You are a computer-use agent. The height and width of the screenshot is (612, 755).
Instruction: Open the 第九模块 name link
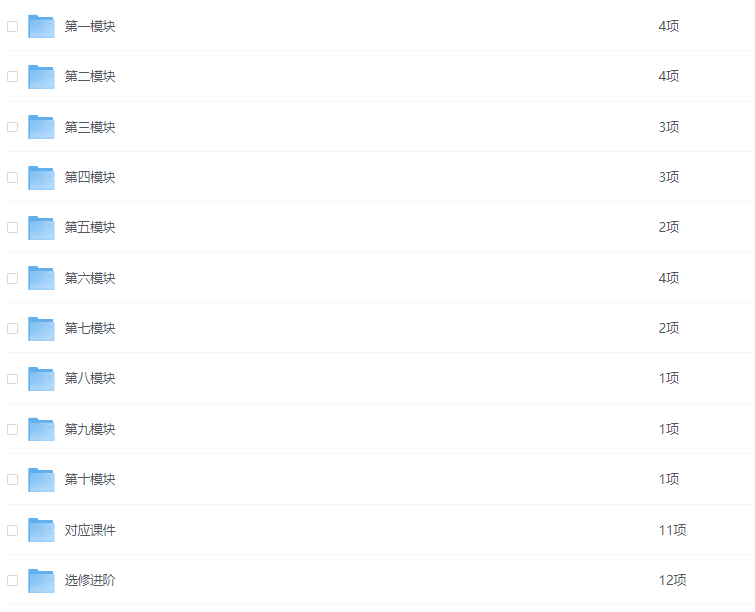90,429
